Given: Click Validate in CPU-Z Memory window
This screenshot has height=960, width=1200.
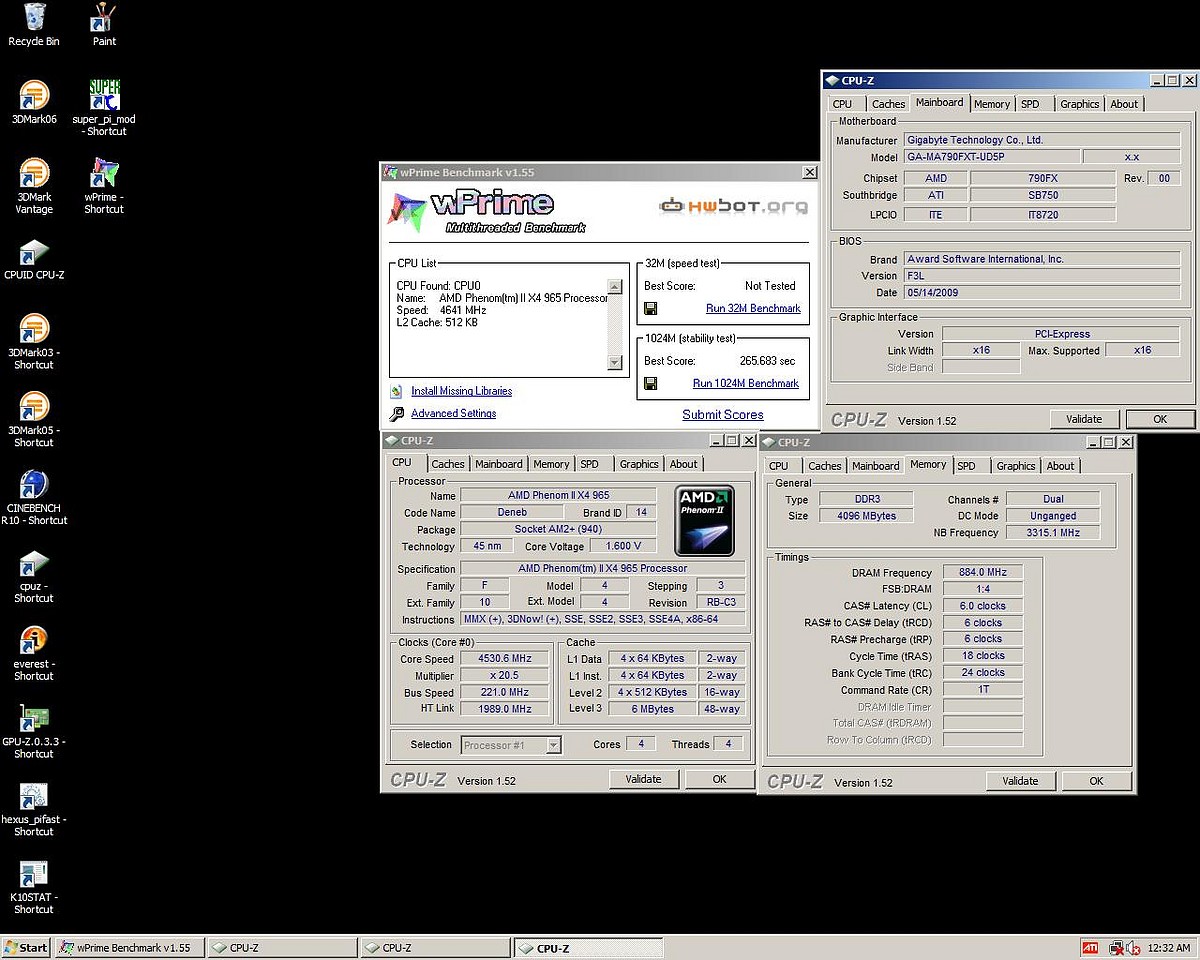Looking at the screenshot, I should (x=1020, y=781).
